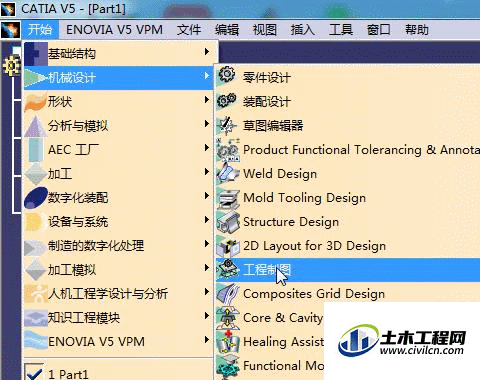Image resolution: width=480 pixels, height=380 pixels.
Task: Click the Weld Design icon
Action: click(x=228, y=174)
